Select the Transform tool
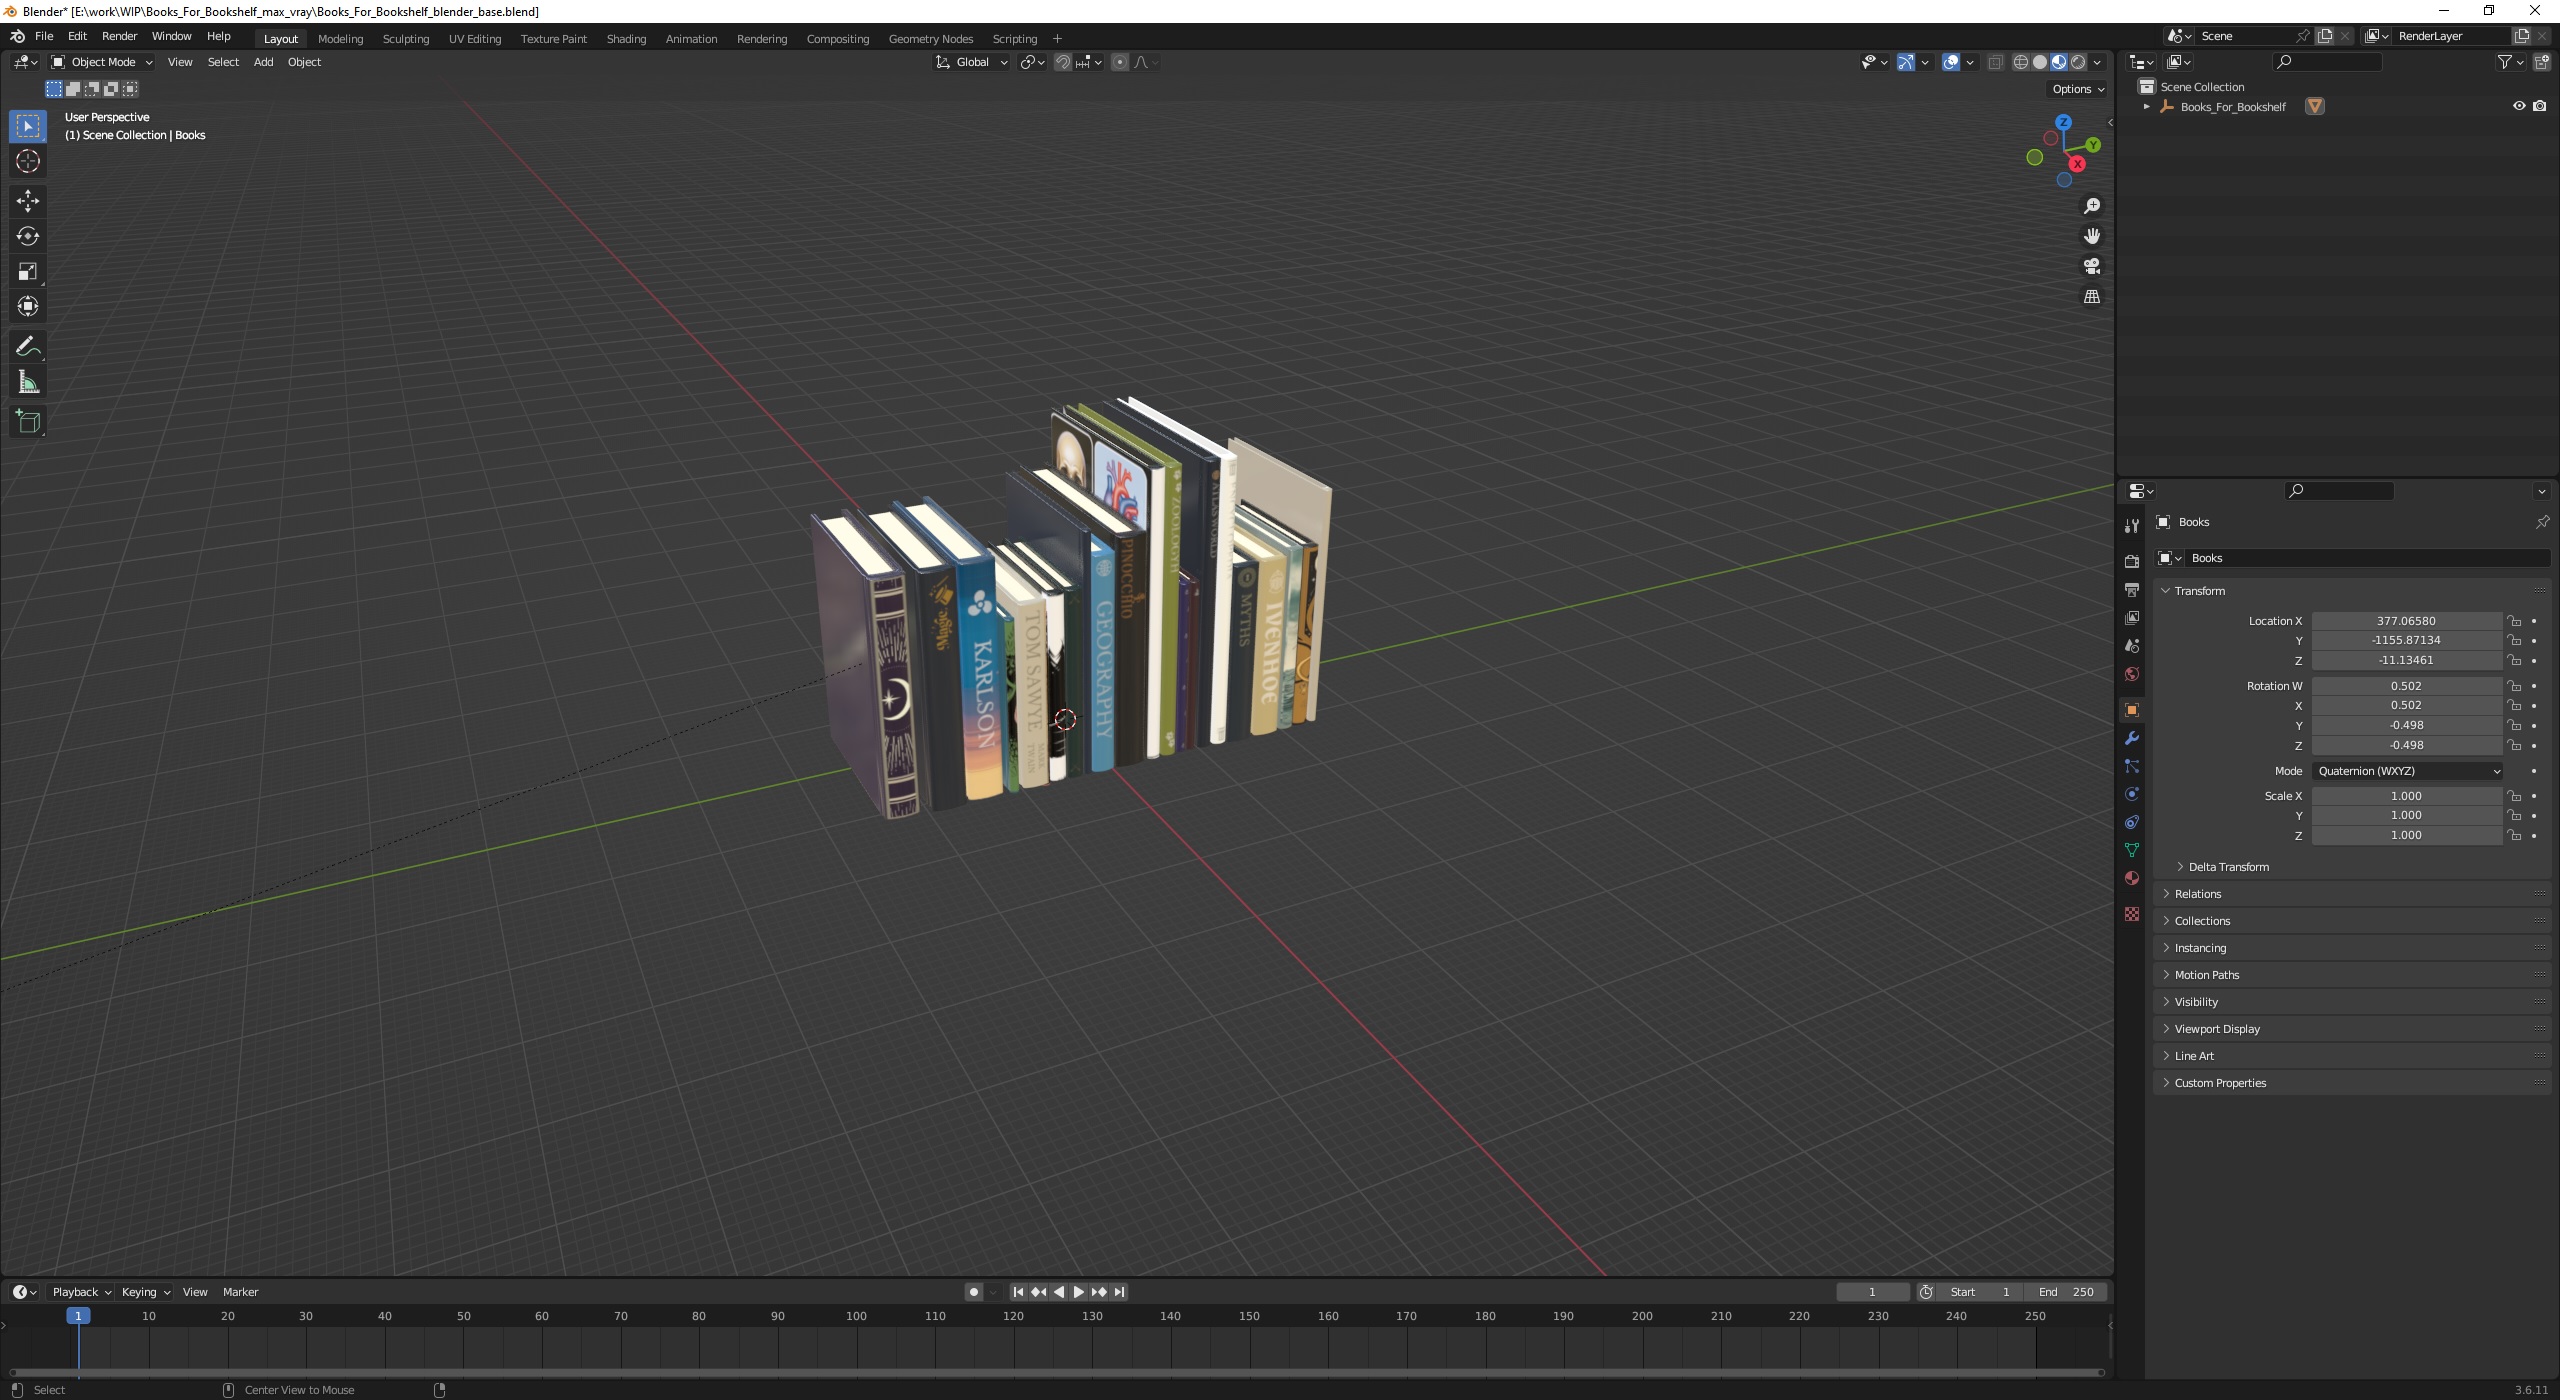The height and width of the screenshot is (1400, 2560). pyautogui.click(x=28, y=306)
